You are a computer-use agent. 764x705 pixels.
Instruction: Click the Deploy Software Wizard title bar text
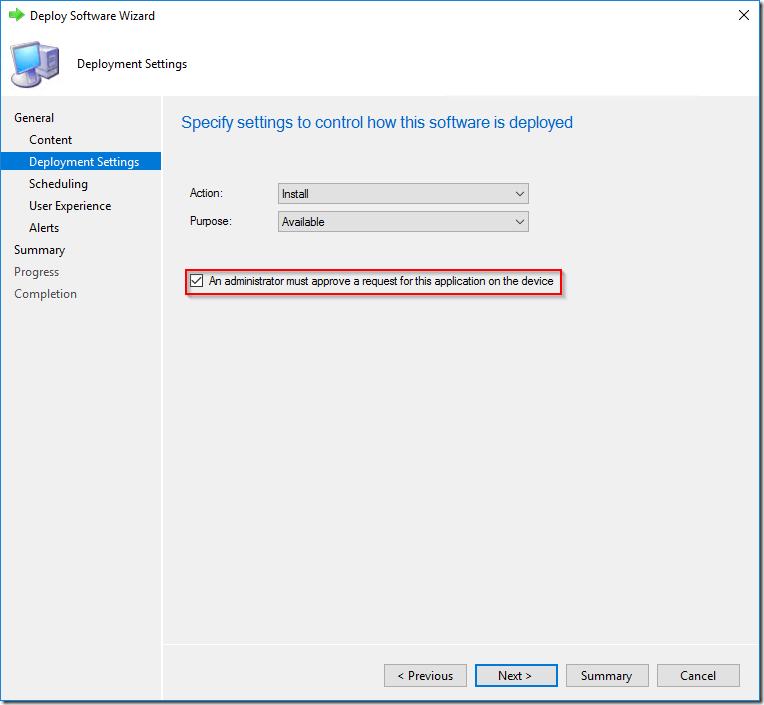point(92,16)
